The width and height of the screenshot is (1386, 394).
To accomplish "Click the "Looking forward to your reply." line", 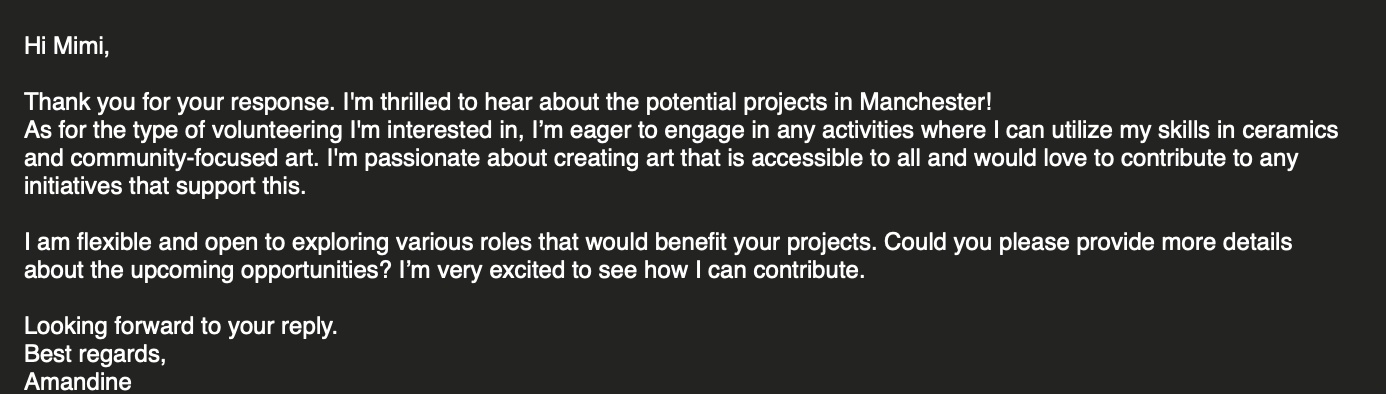I will click(x=181, y=326).
